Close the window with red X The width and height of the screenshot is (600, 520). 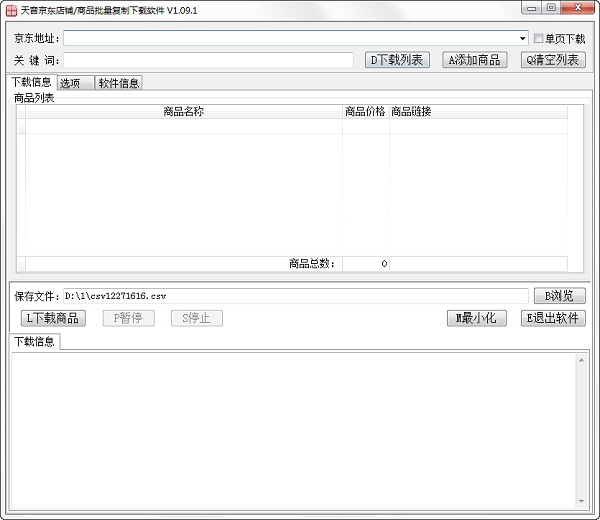point(578,8)
